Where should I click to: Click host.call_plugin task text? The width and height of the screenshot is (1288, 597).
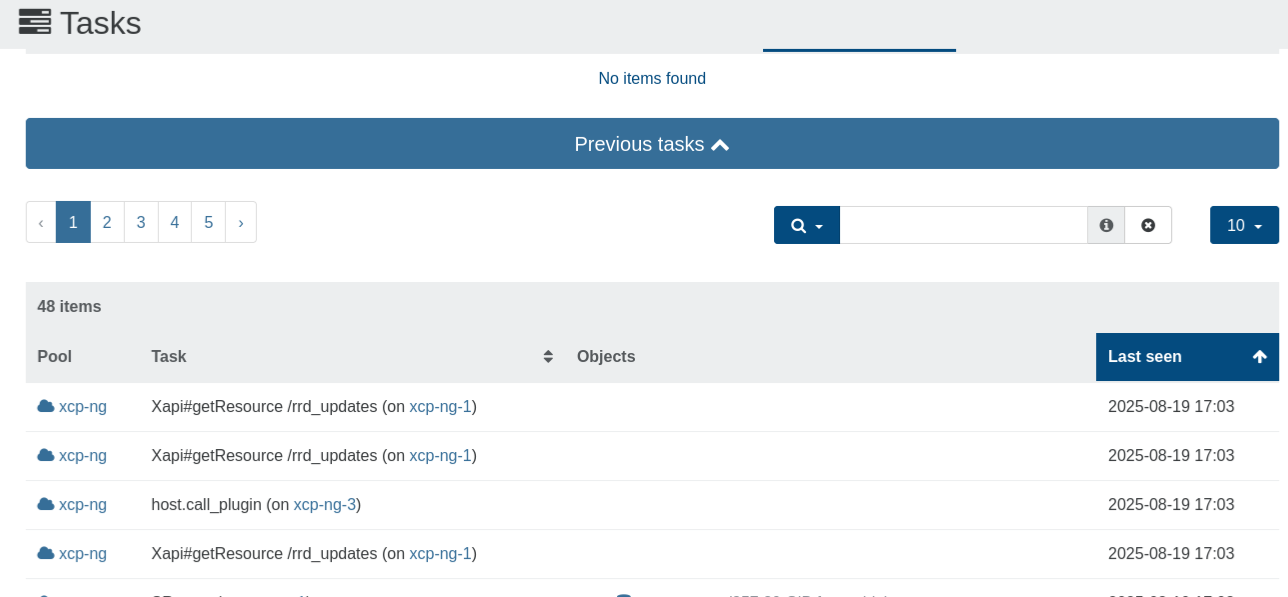(206, 505)
